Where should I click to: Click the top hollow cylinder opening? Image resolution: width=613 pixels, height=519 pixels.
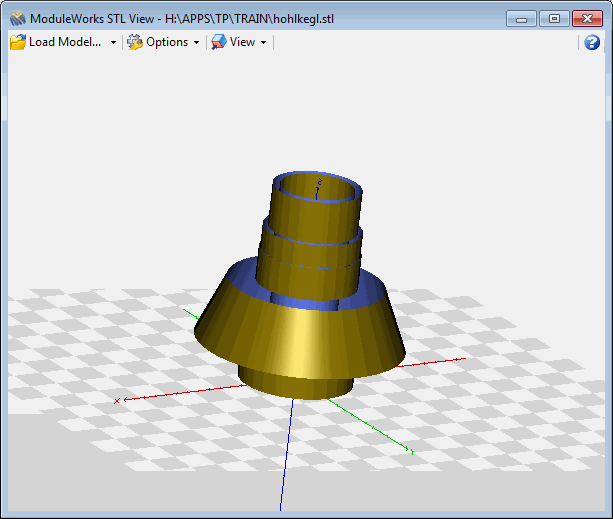[318, 188]
